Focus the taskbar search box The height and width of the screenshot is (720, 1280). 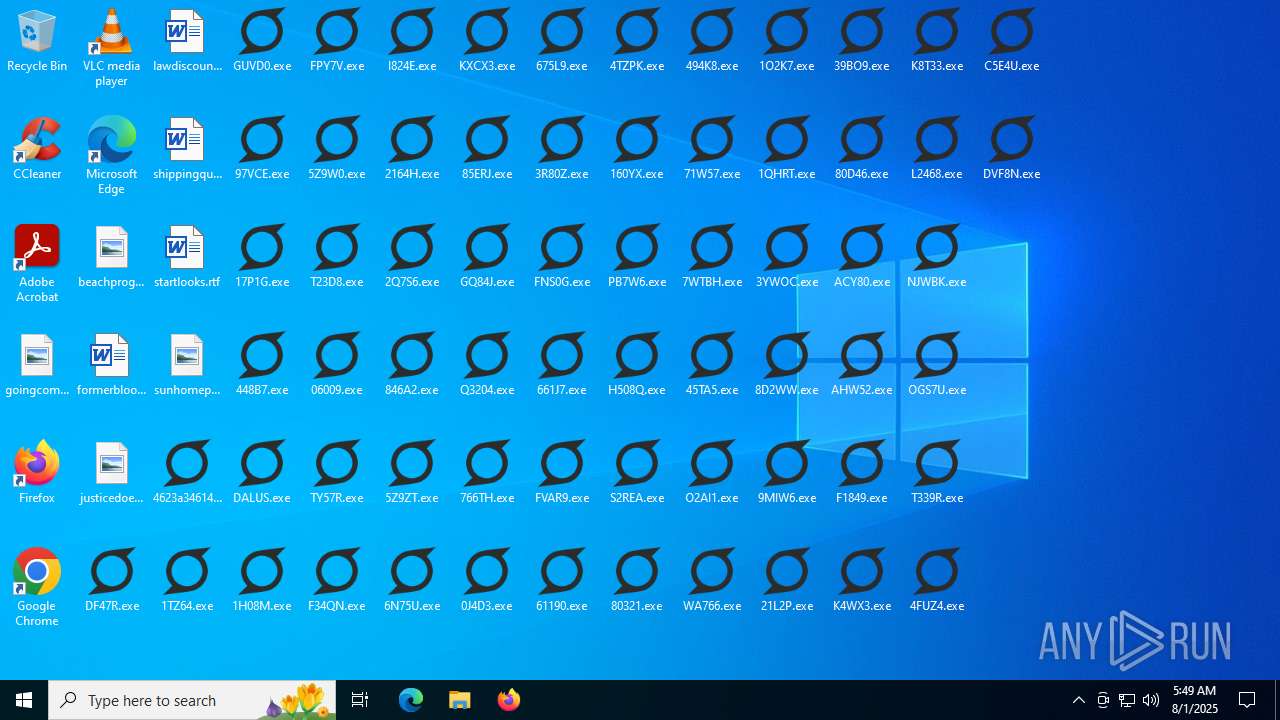(192, 700)
